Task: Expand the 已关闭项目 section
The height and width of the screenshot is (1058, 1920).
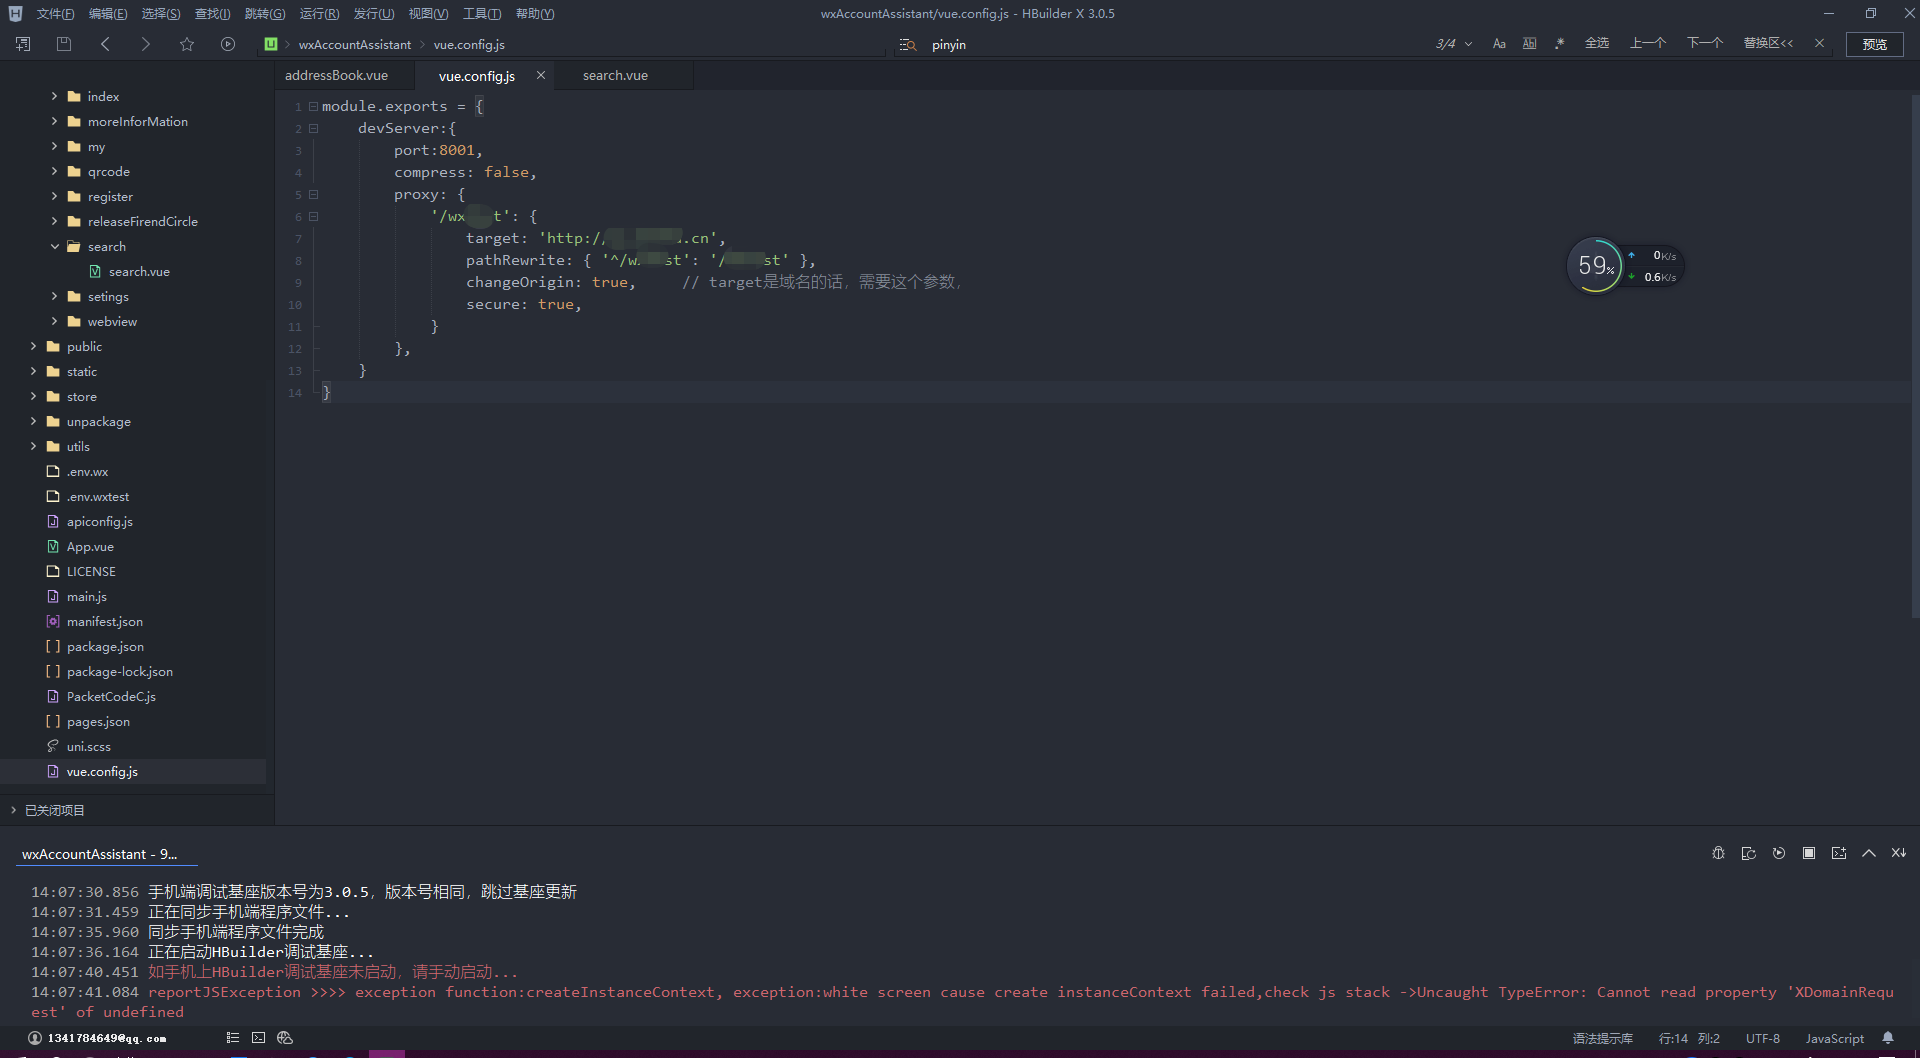Action: tap(13, 810)
